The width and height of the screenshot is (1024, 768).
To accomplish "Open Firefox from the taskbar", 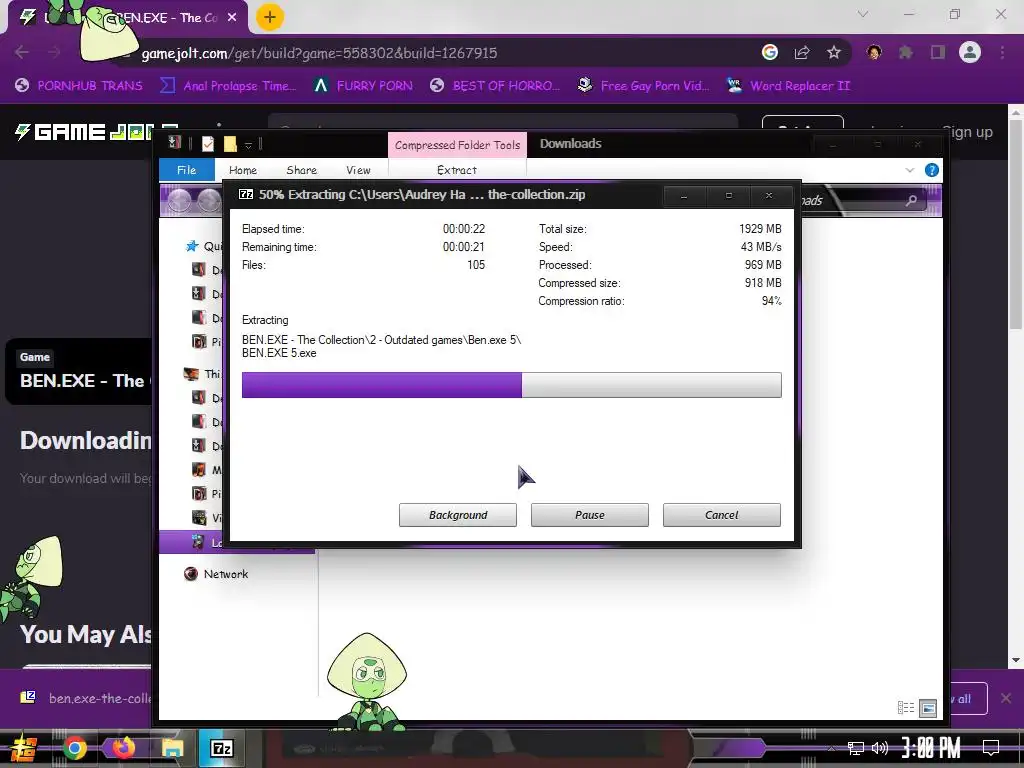I will point(123,748).
